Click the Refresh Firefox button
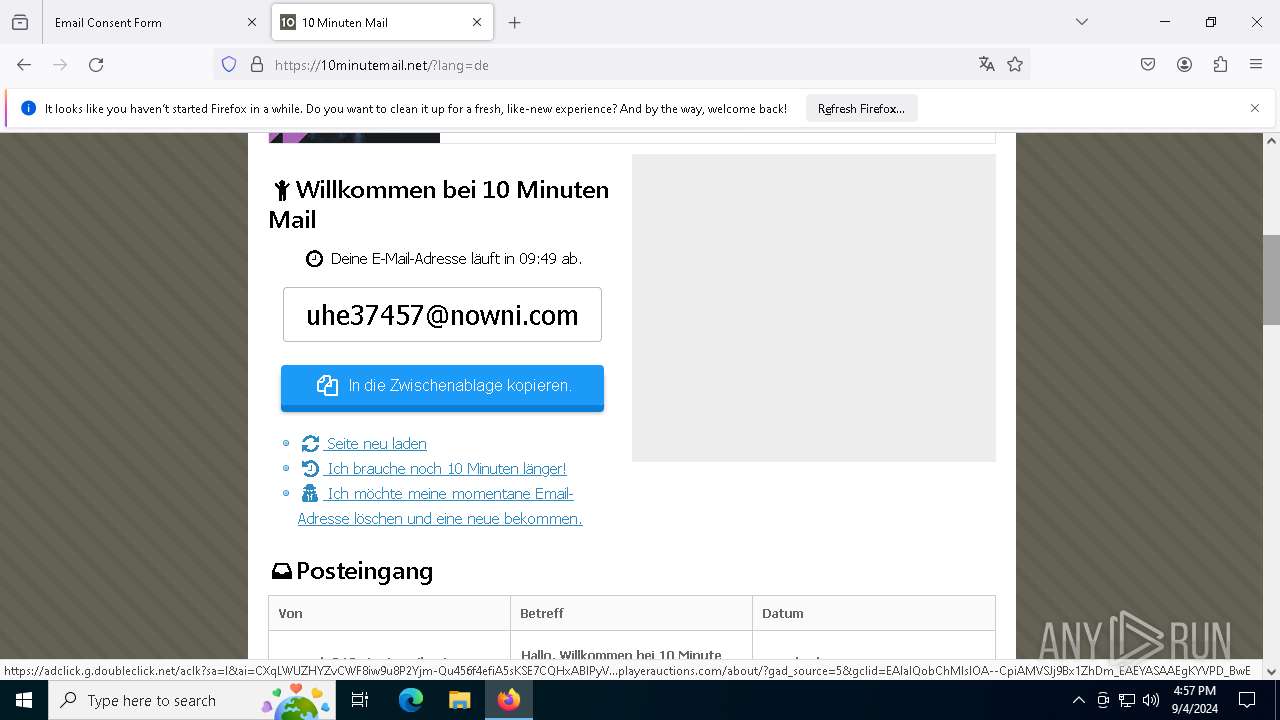Image resolution: width=1280 pixels, height=720 pixels. coord(861,109)
